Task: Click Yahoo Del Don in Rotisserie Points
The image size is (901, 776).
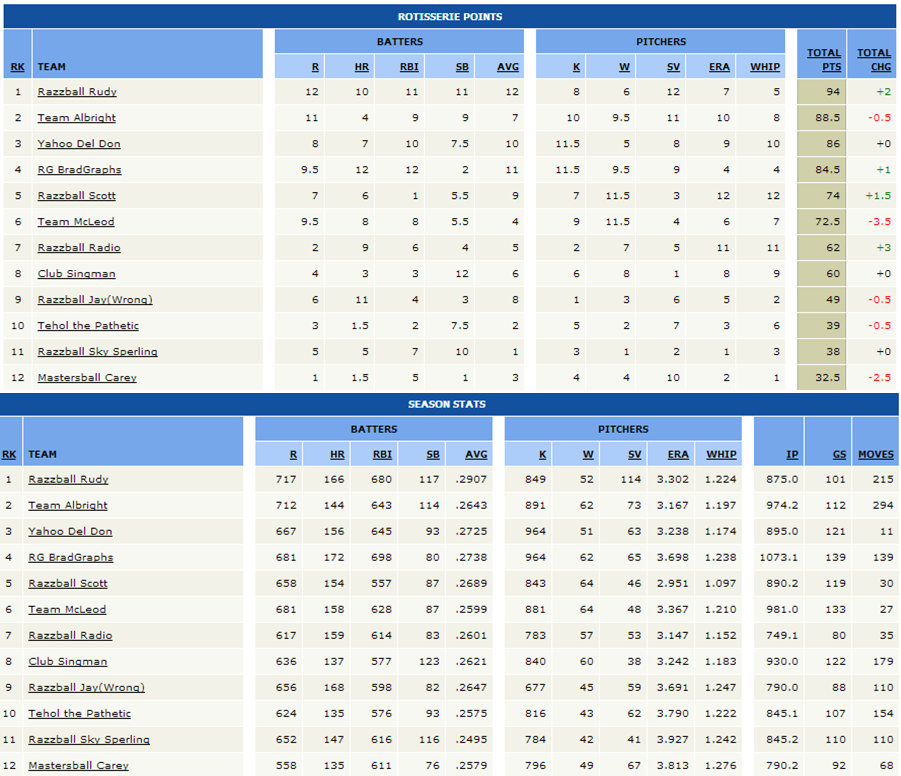Action: coord(79,144)
